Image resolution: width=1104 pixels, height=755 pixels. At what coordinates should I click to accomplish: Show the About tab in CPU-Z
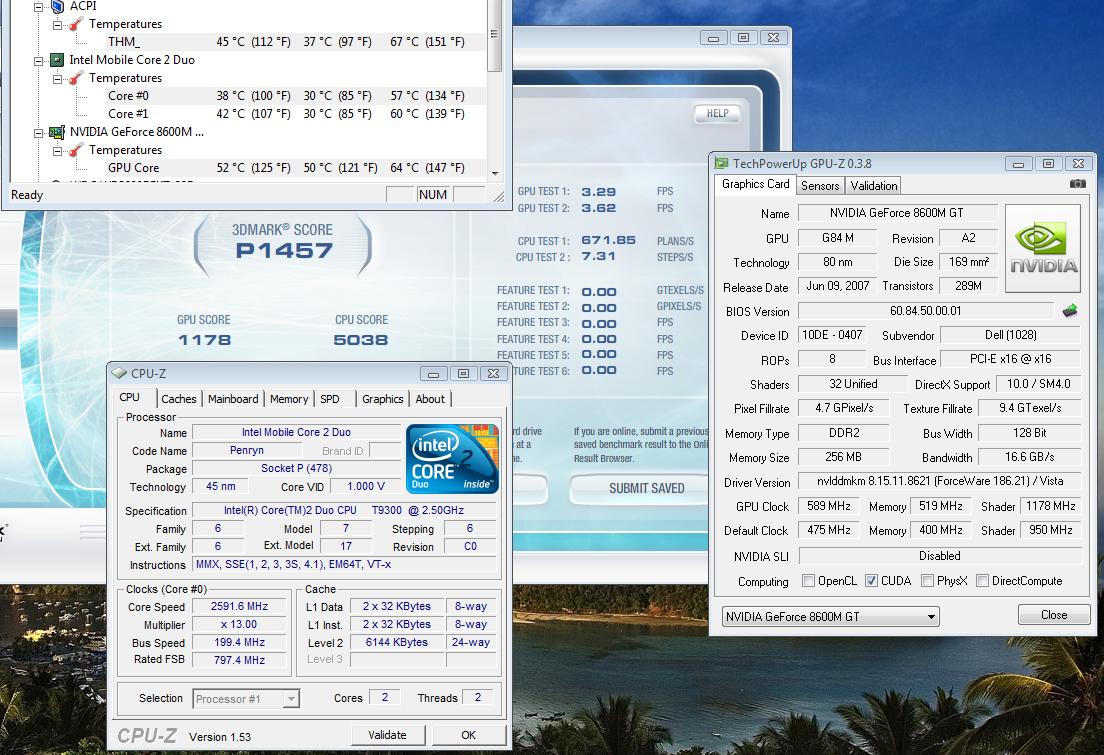click(430, 399)
